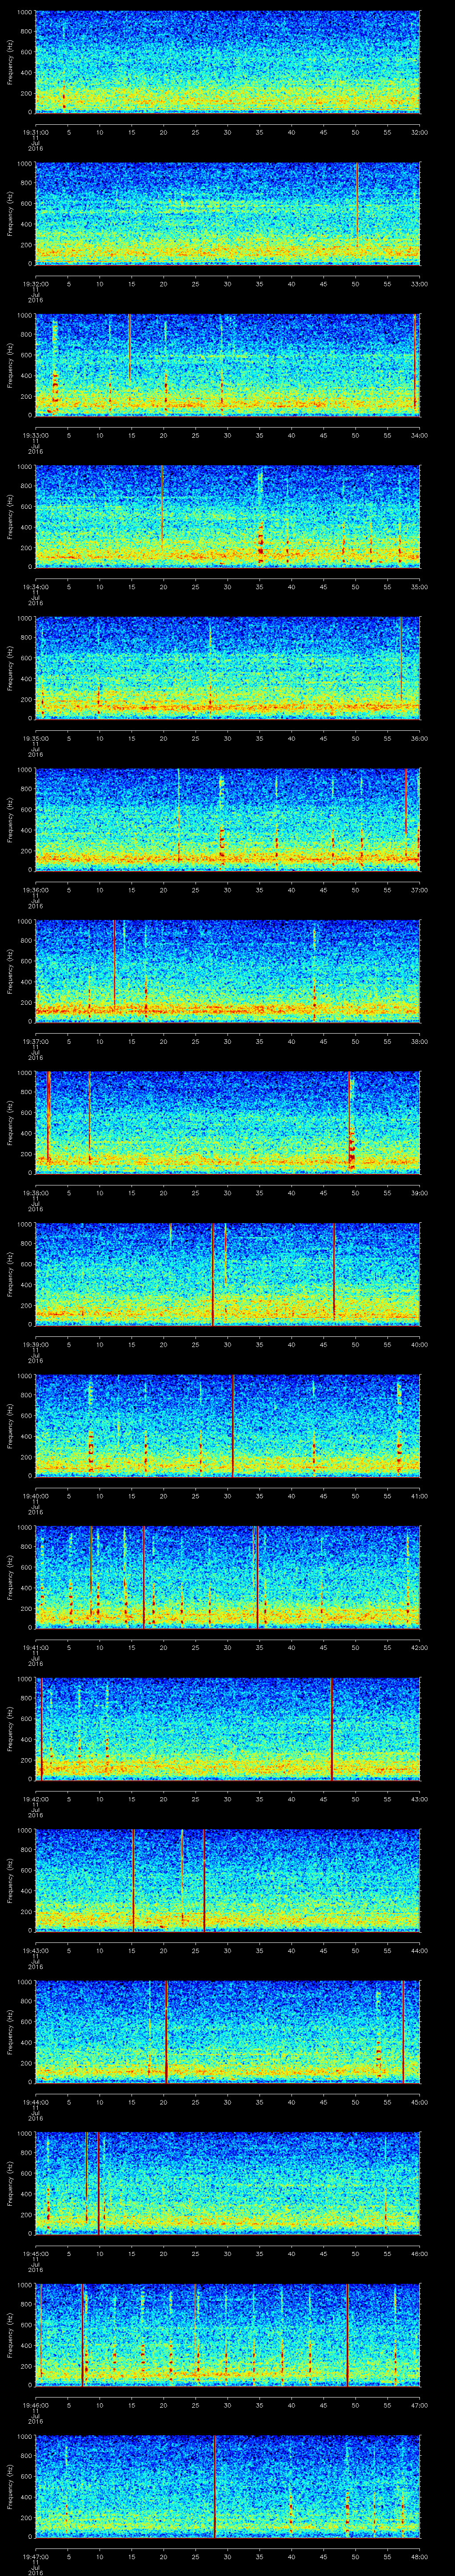Click the red vertical streak at 28 s in 19:47:00 plot
This screenshot has width=455, height=2576.
(215, 2485)
